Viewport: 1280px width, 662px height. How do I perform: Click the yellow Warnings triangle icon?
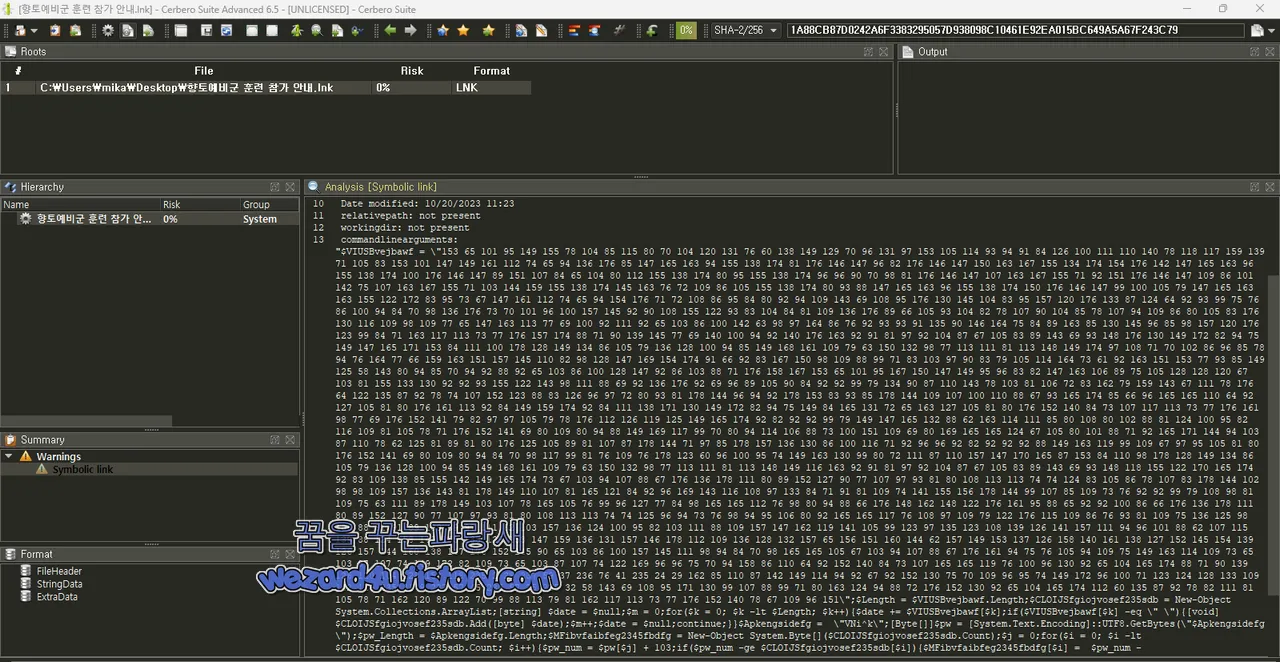(x=26, y=456)
